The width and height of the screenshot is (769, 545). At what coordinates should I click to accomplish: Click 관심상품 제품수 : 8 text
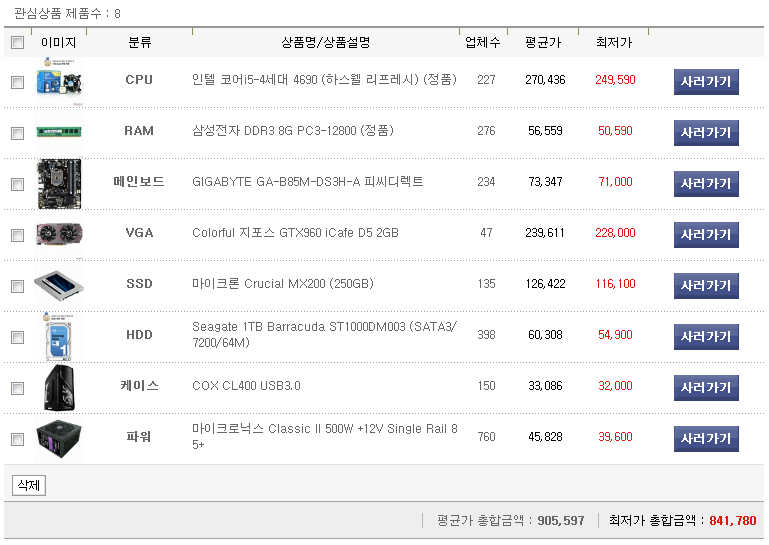click(67, 13)
